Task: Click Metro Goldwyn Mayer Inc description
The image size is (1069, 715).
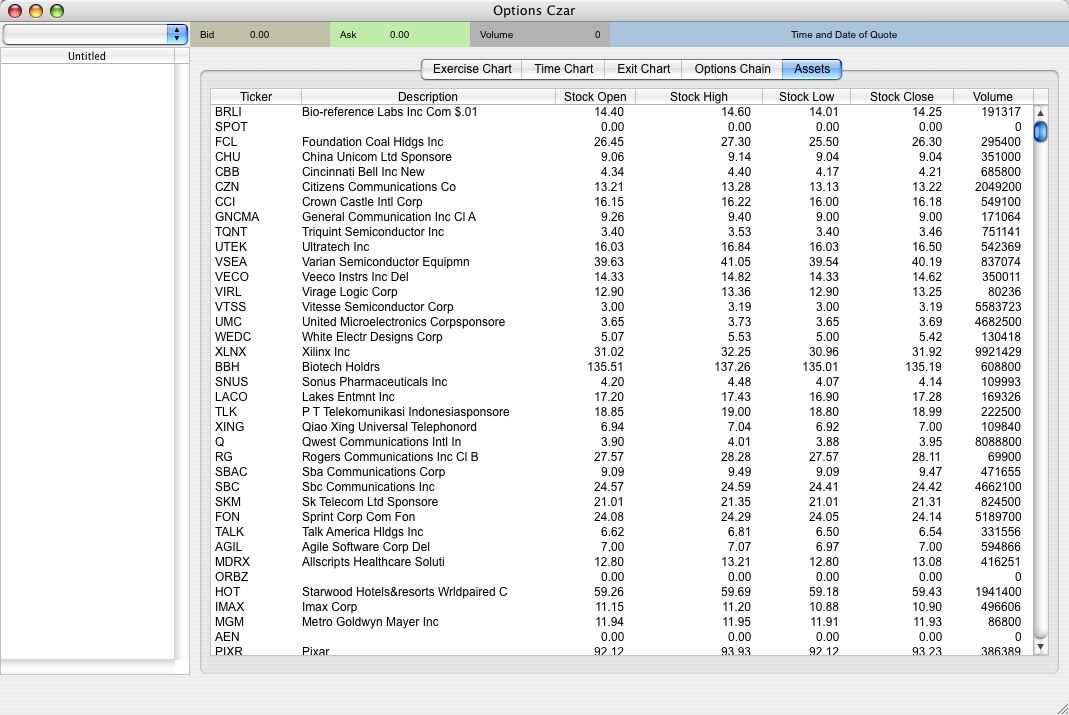Action: pos(370,622)
